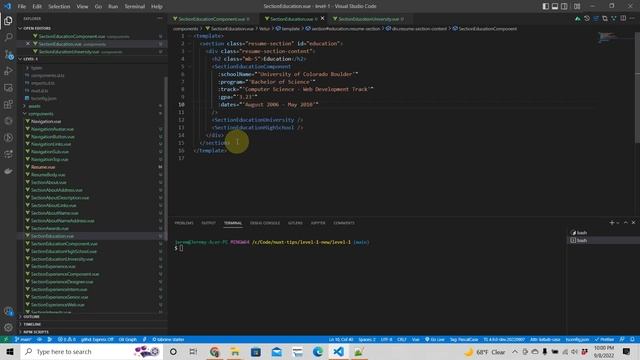Toggle the secondary side bar layout button
The width and height of the screenshot is (640, 360).
(x=564, y=6)
